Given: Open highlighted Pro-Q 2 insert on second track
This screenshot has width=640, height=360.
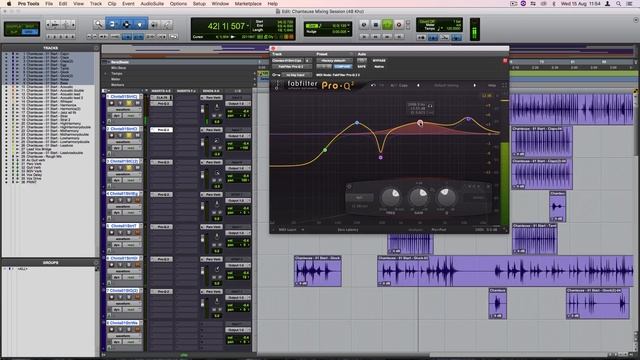Looking at the screenshot, I should click(x=161, y=130).
